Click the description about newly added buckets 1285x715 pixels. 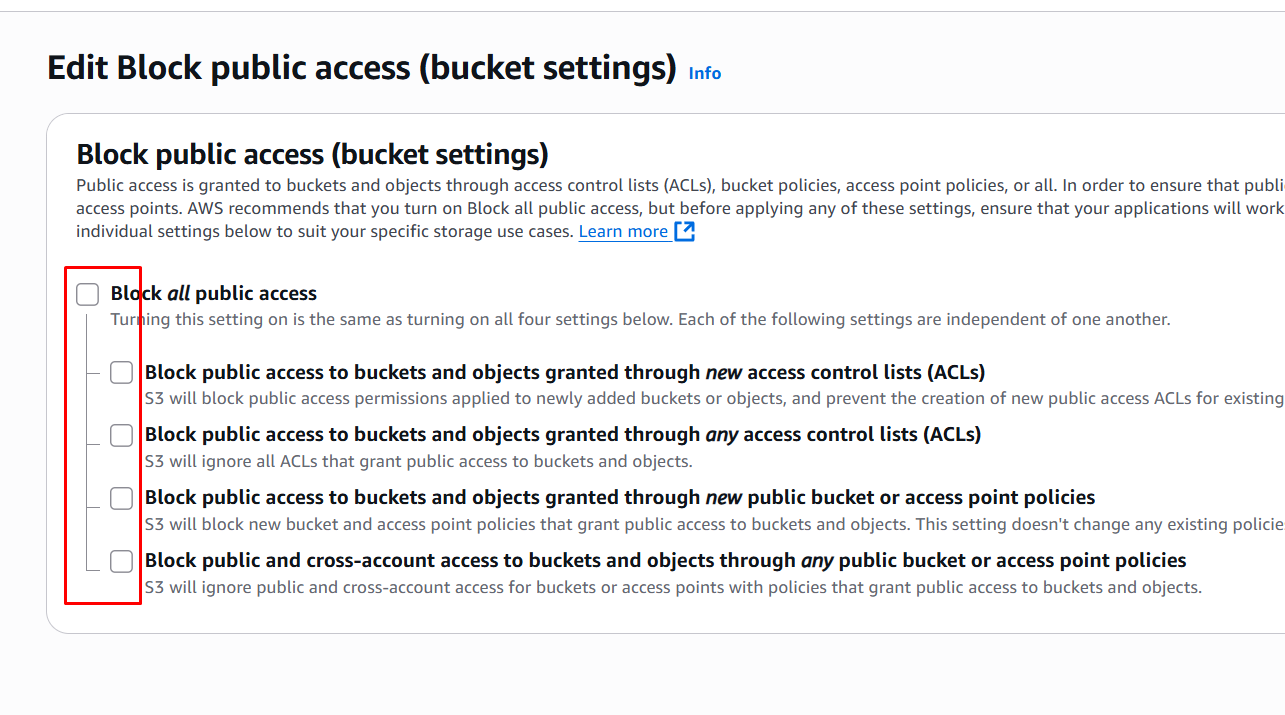pyautogui.click(x=700, y=398)
